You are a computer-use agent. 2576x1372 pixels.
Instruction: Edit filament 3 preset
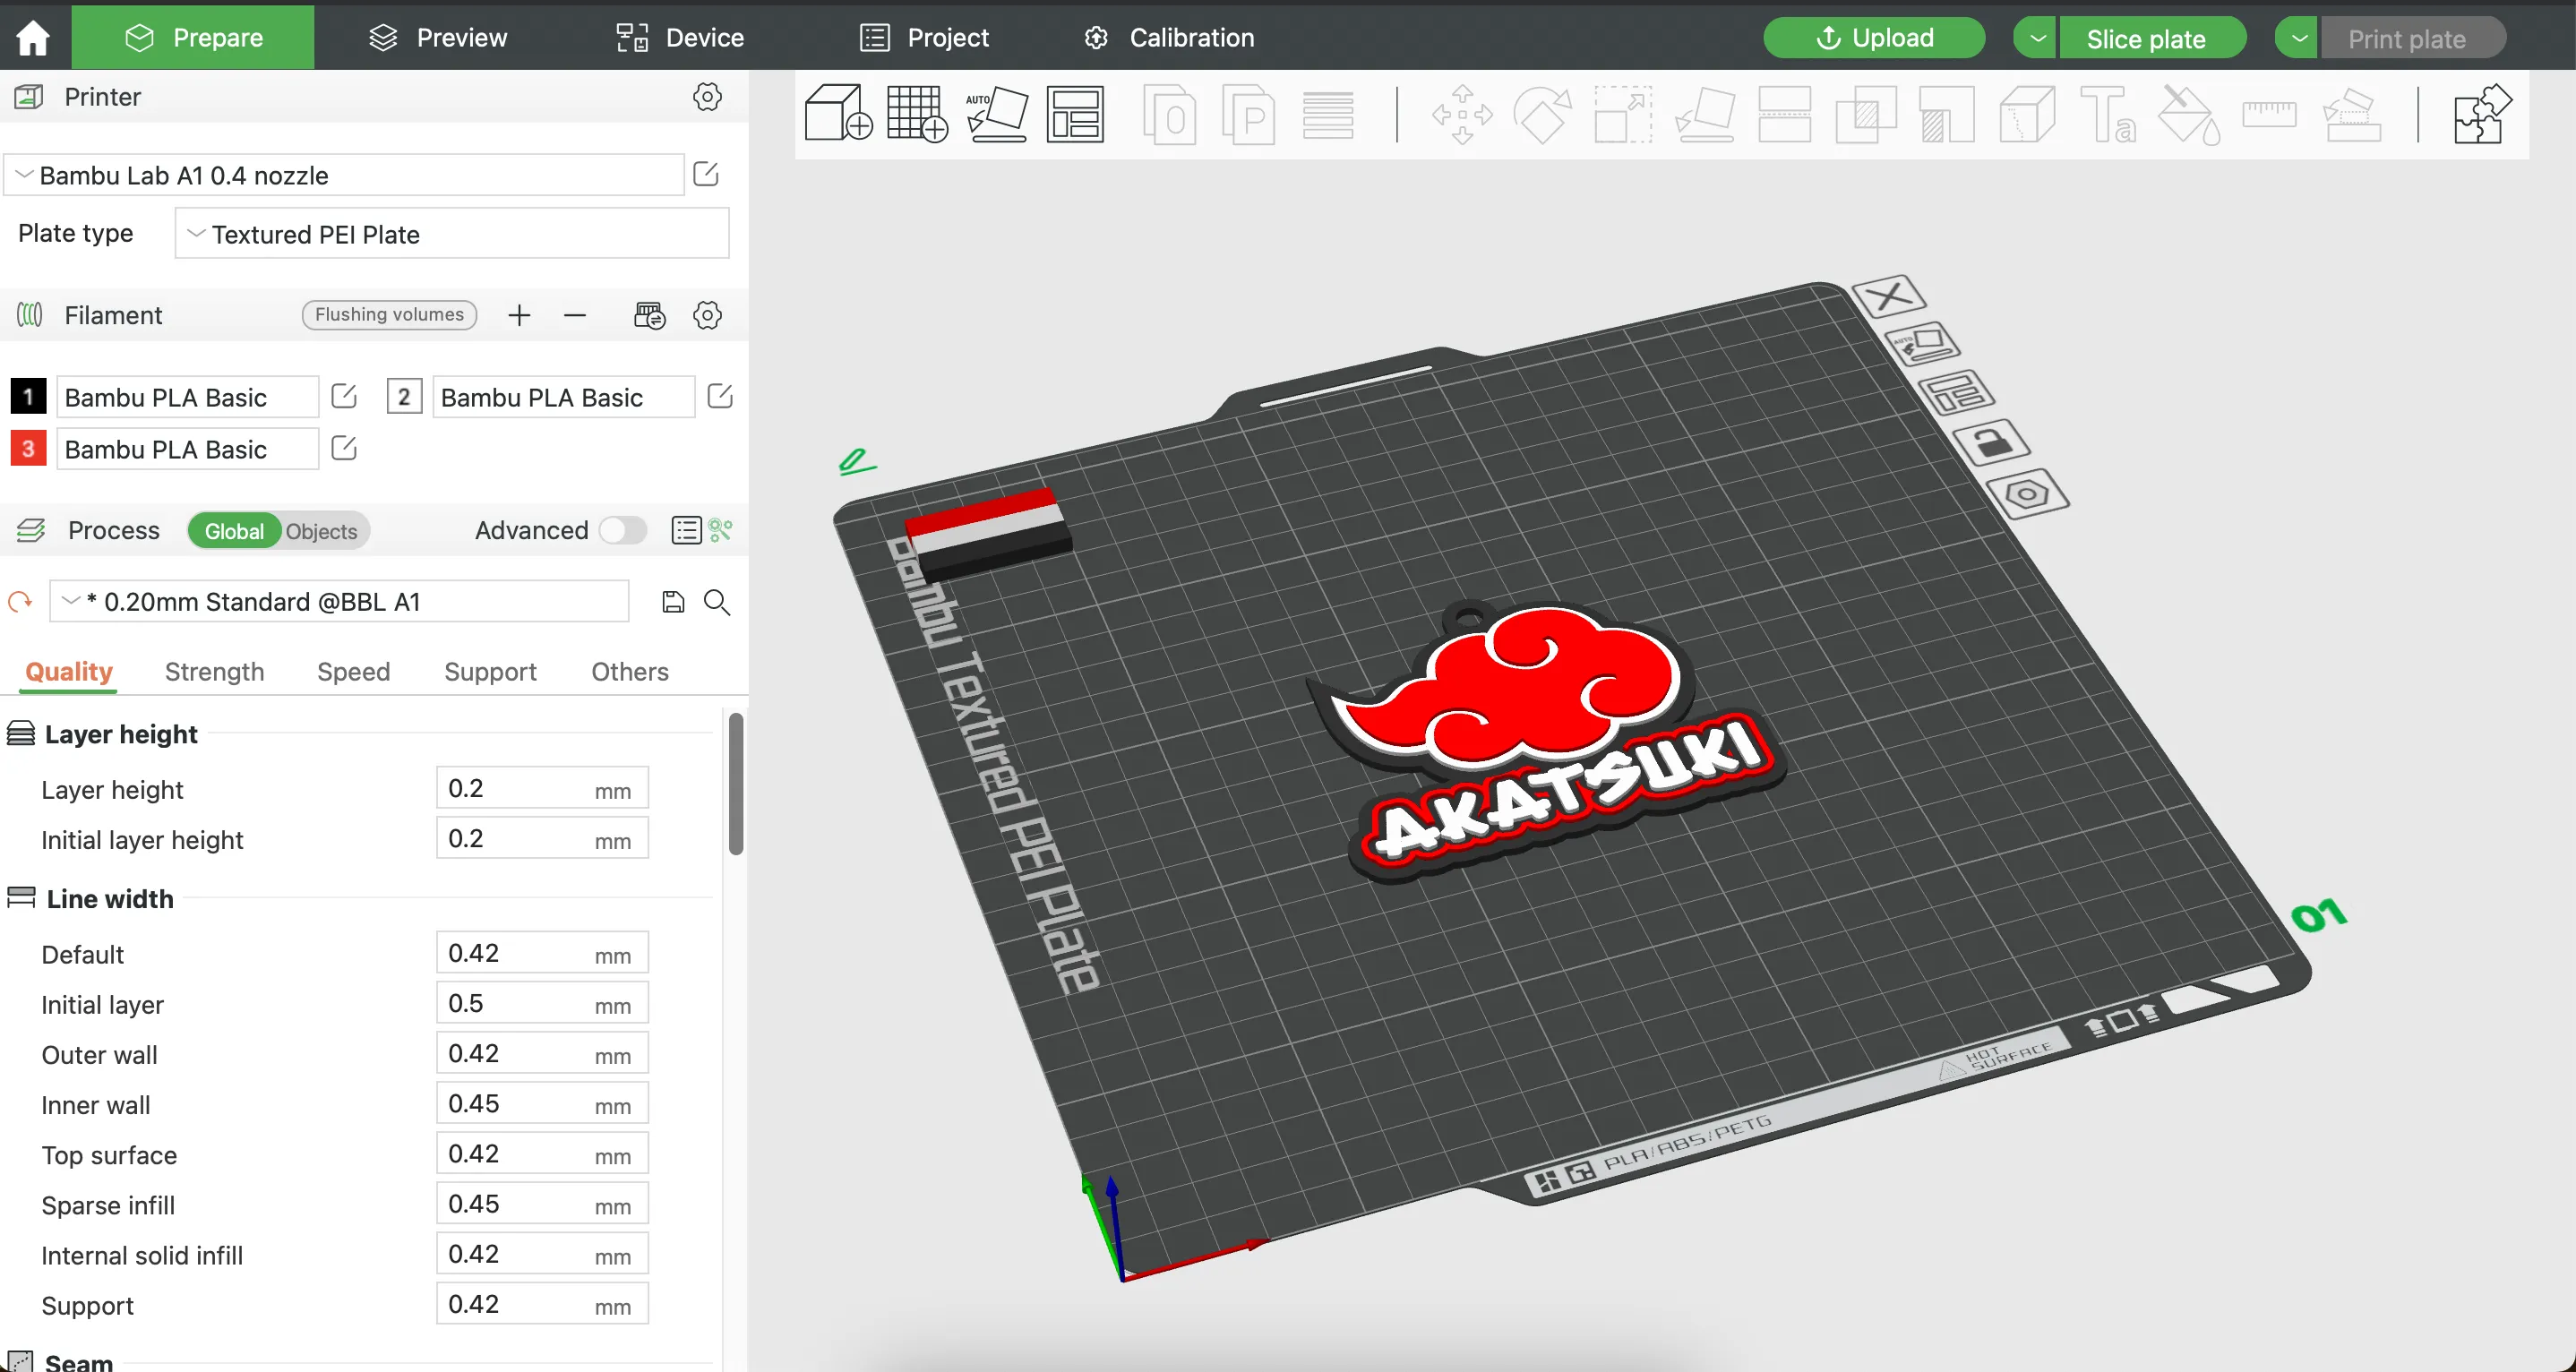coord(344,448)
